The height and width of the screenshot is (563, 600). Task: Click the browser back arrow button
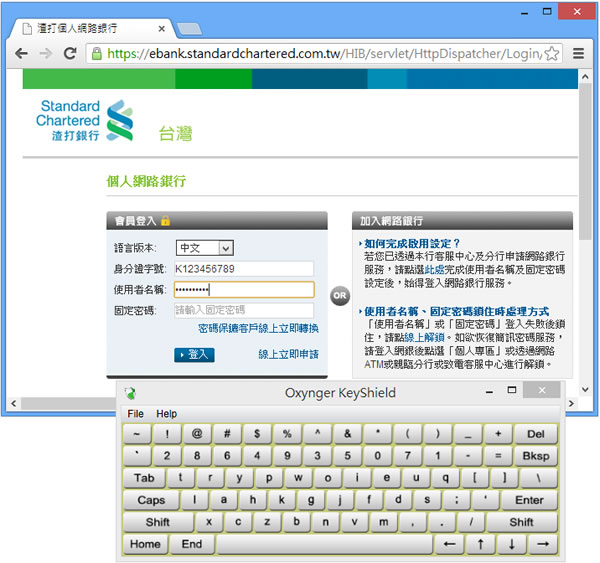21,53
